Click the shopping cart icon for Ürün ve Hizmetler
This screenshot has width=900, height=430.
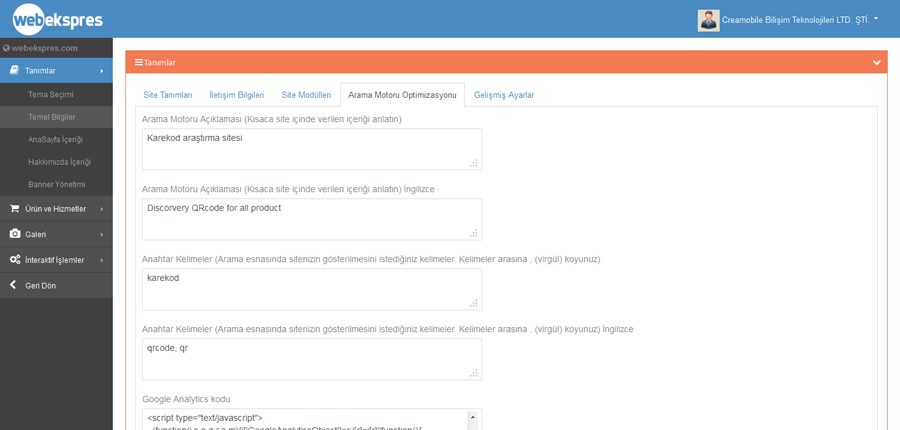click(x=14, y=209)
